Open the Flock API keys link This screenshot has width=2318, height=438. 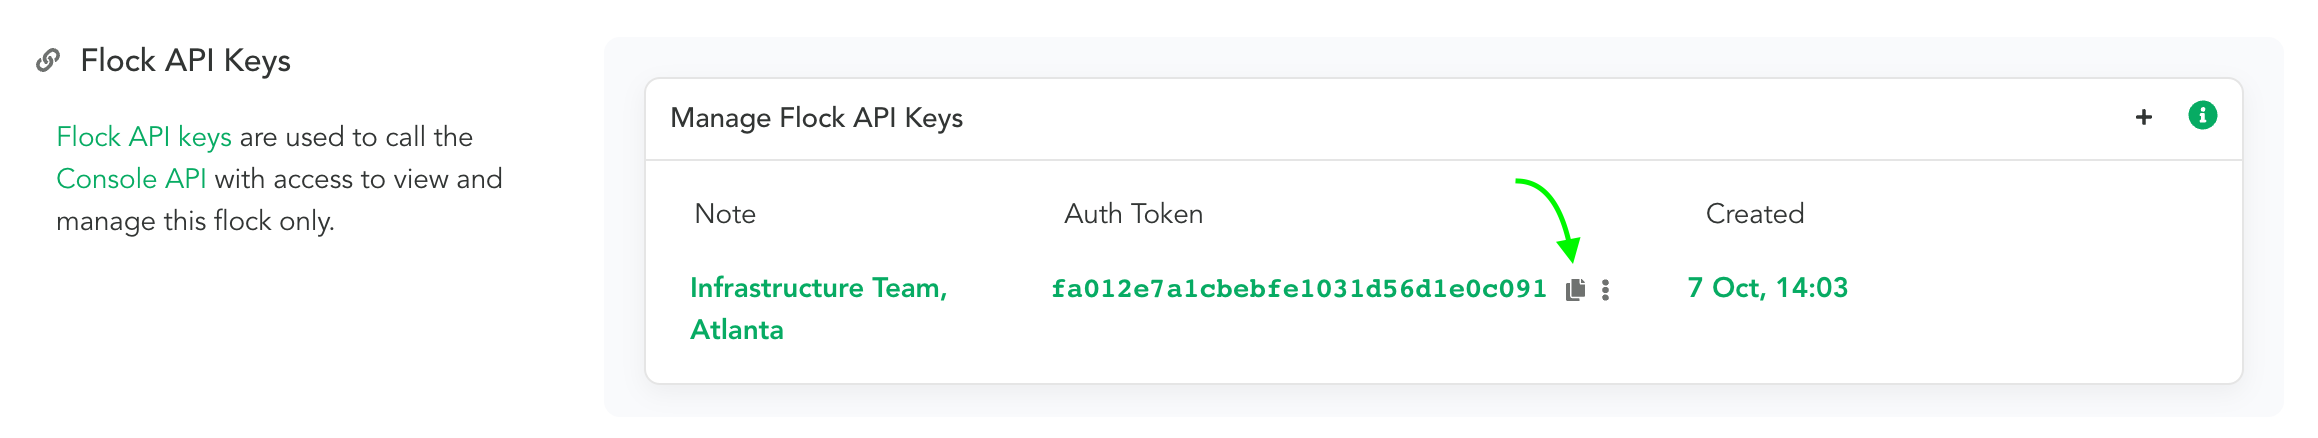(144, 137)
